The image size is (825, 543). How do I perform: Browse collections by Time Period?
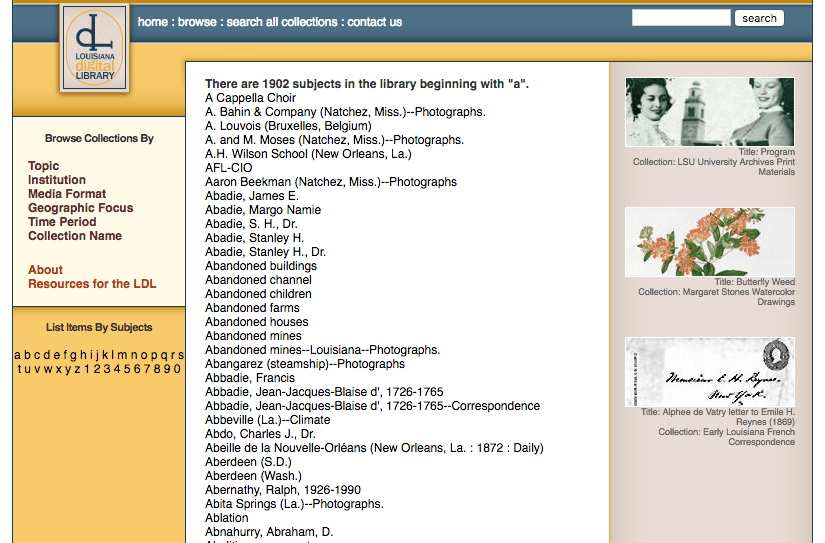pyautogui.click(x=62, y=222)
